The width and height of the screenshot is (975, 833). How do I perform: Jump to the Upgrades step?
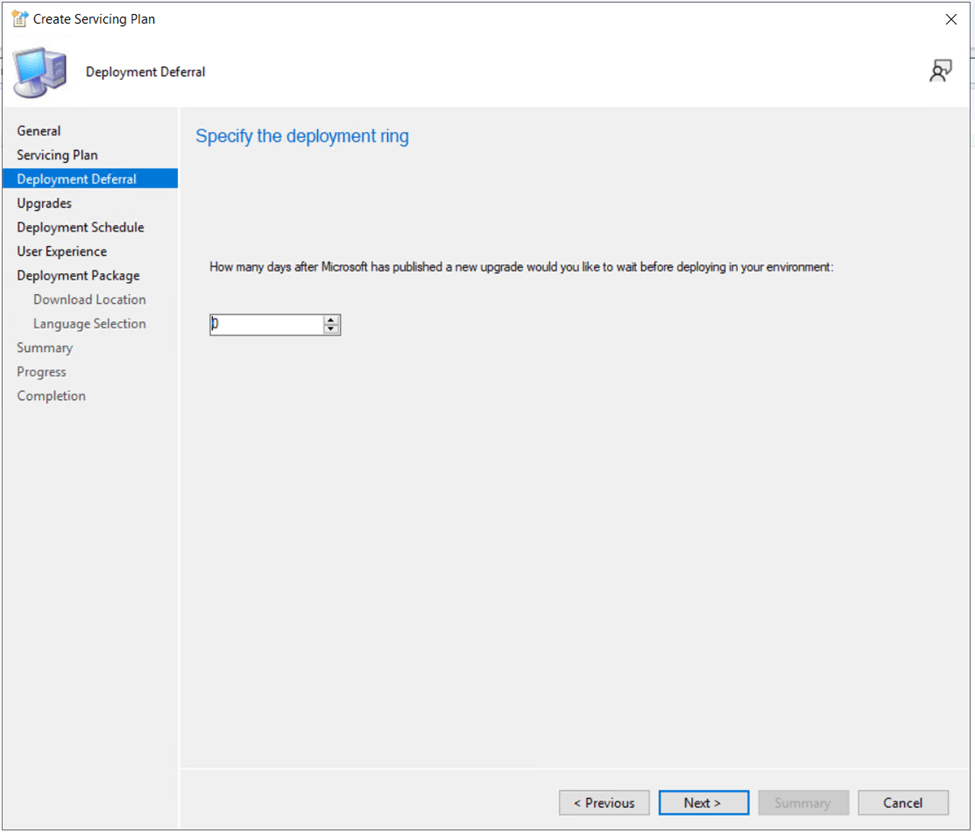click(44, 203)
